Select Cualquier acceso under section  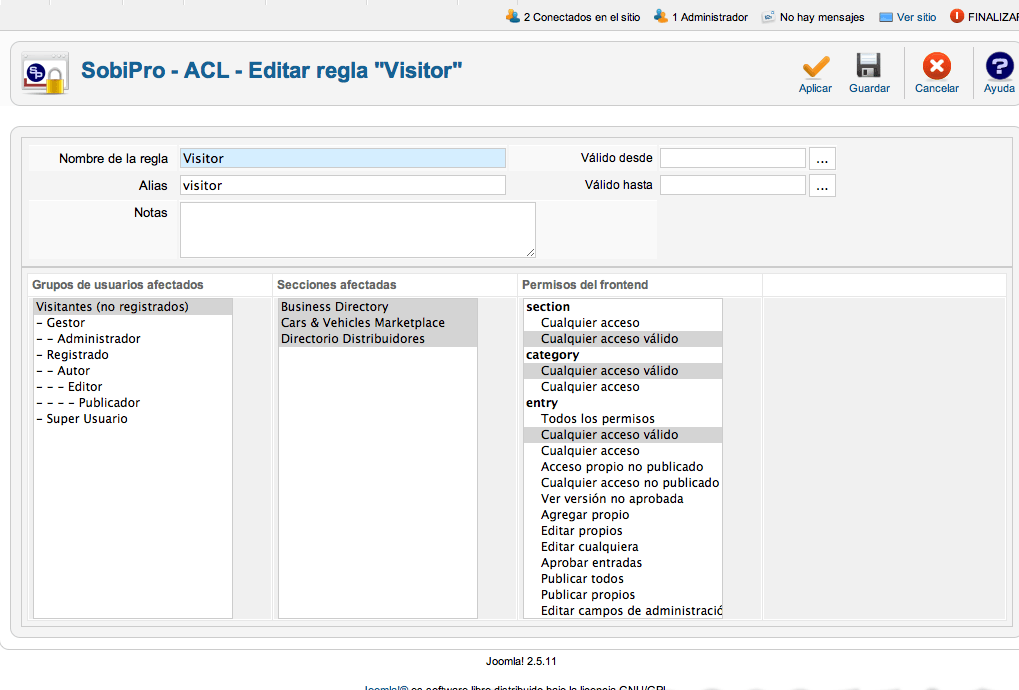623,323
